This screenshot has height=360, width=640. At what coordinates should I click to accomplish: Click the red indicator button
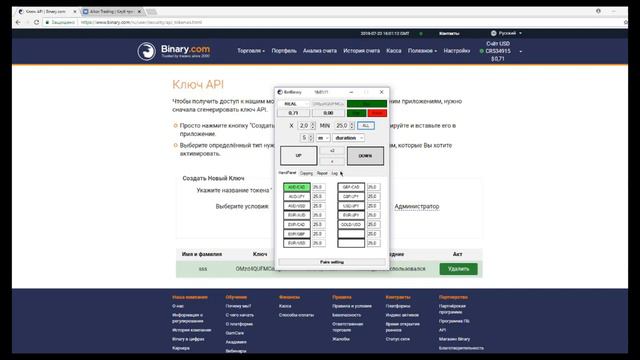coord(377,113)
